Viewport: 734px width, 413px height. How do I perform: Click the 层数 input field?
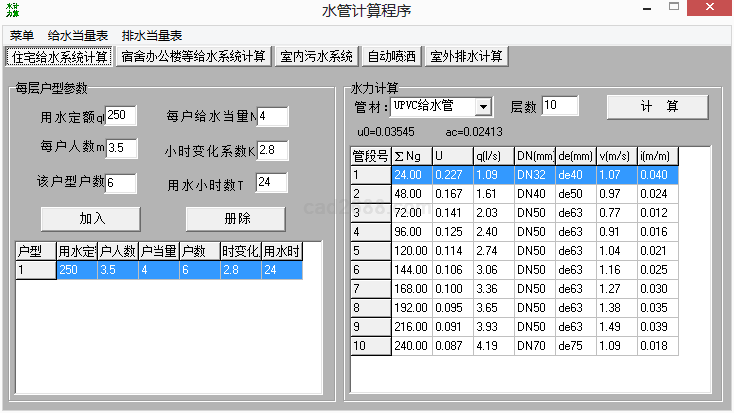(x=561, y=106)
